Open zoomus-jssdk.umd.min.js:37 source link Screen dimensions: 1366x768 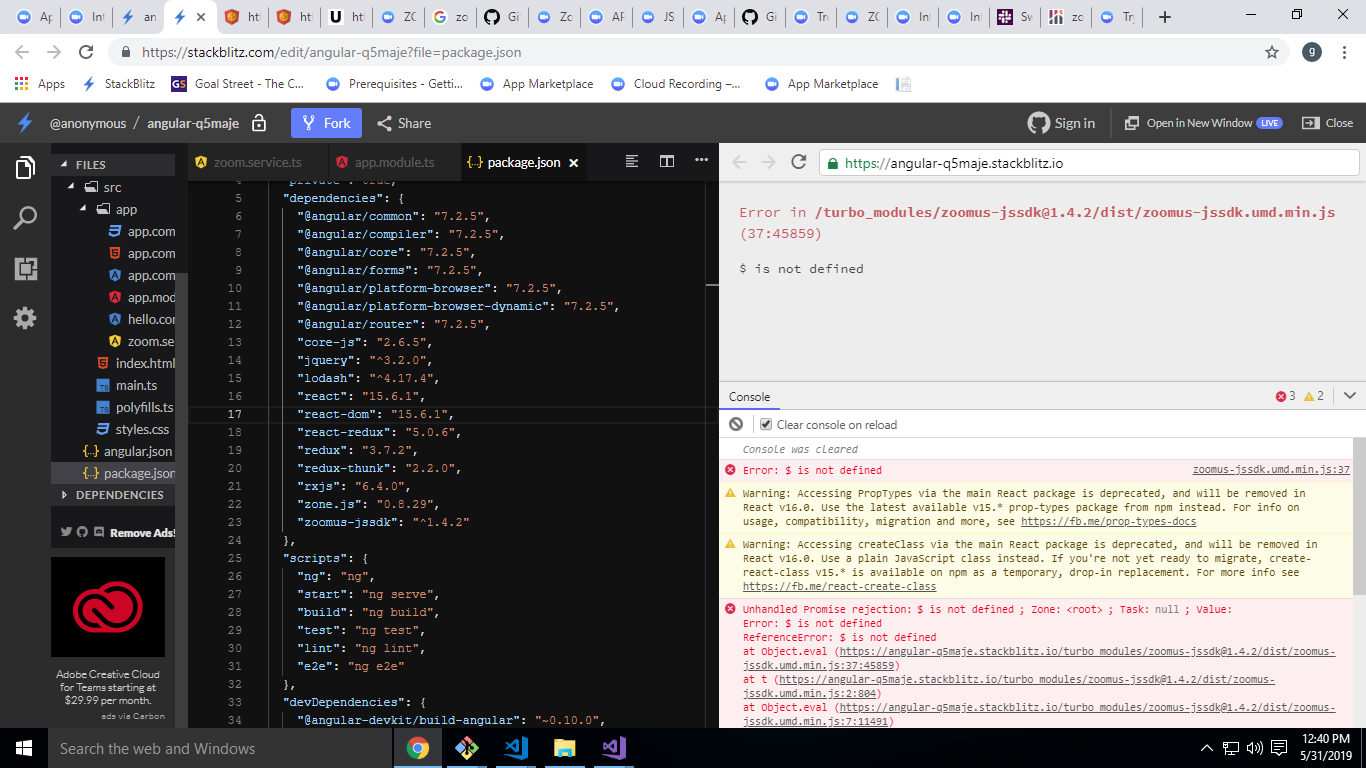[1271, 470]
